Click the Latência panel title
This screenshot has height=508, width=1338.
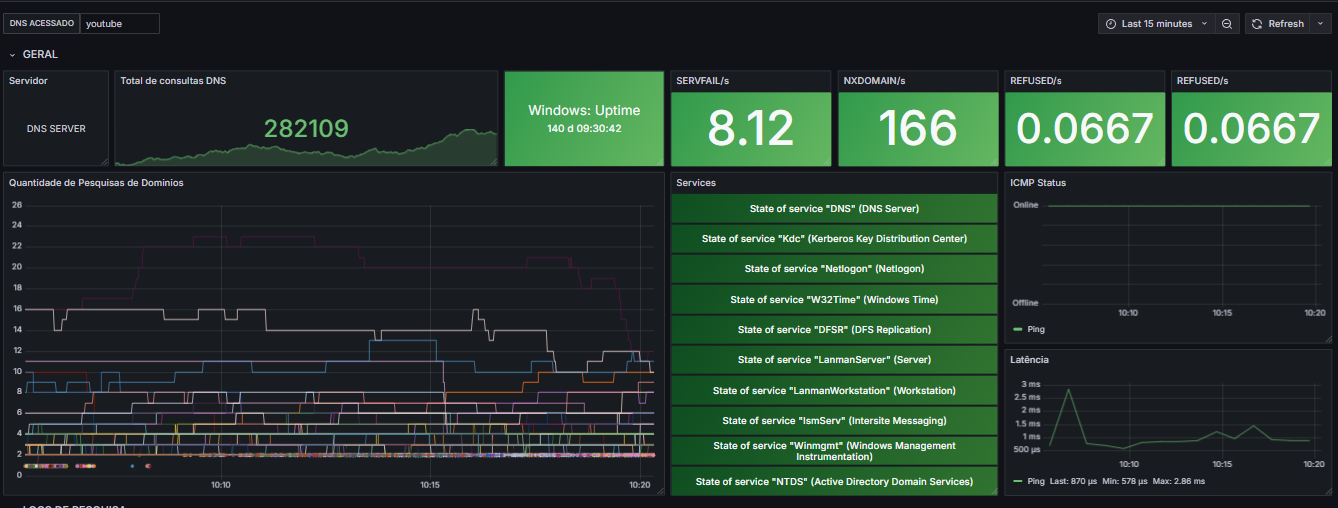(x=1029, y=359)
